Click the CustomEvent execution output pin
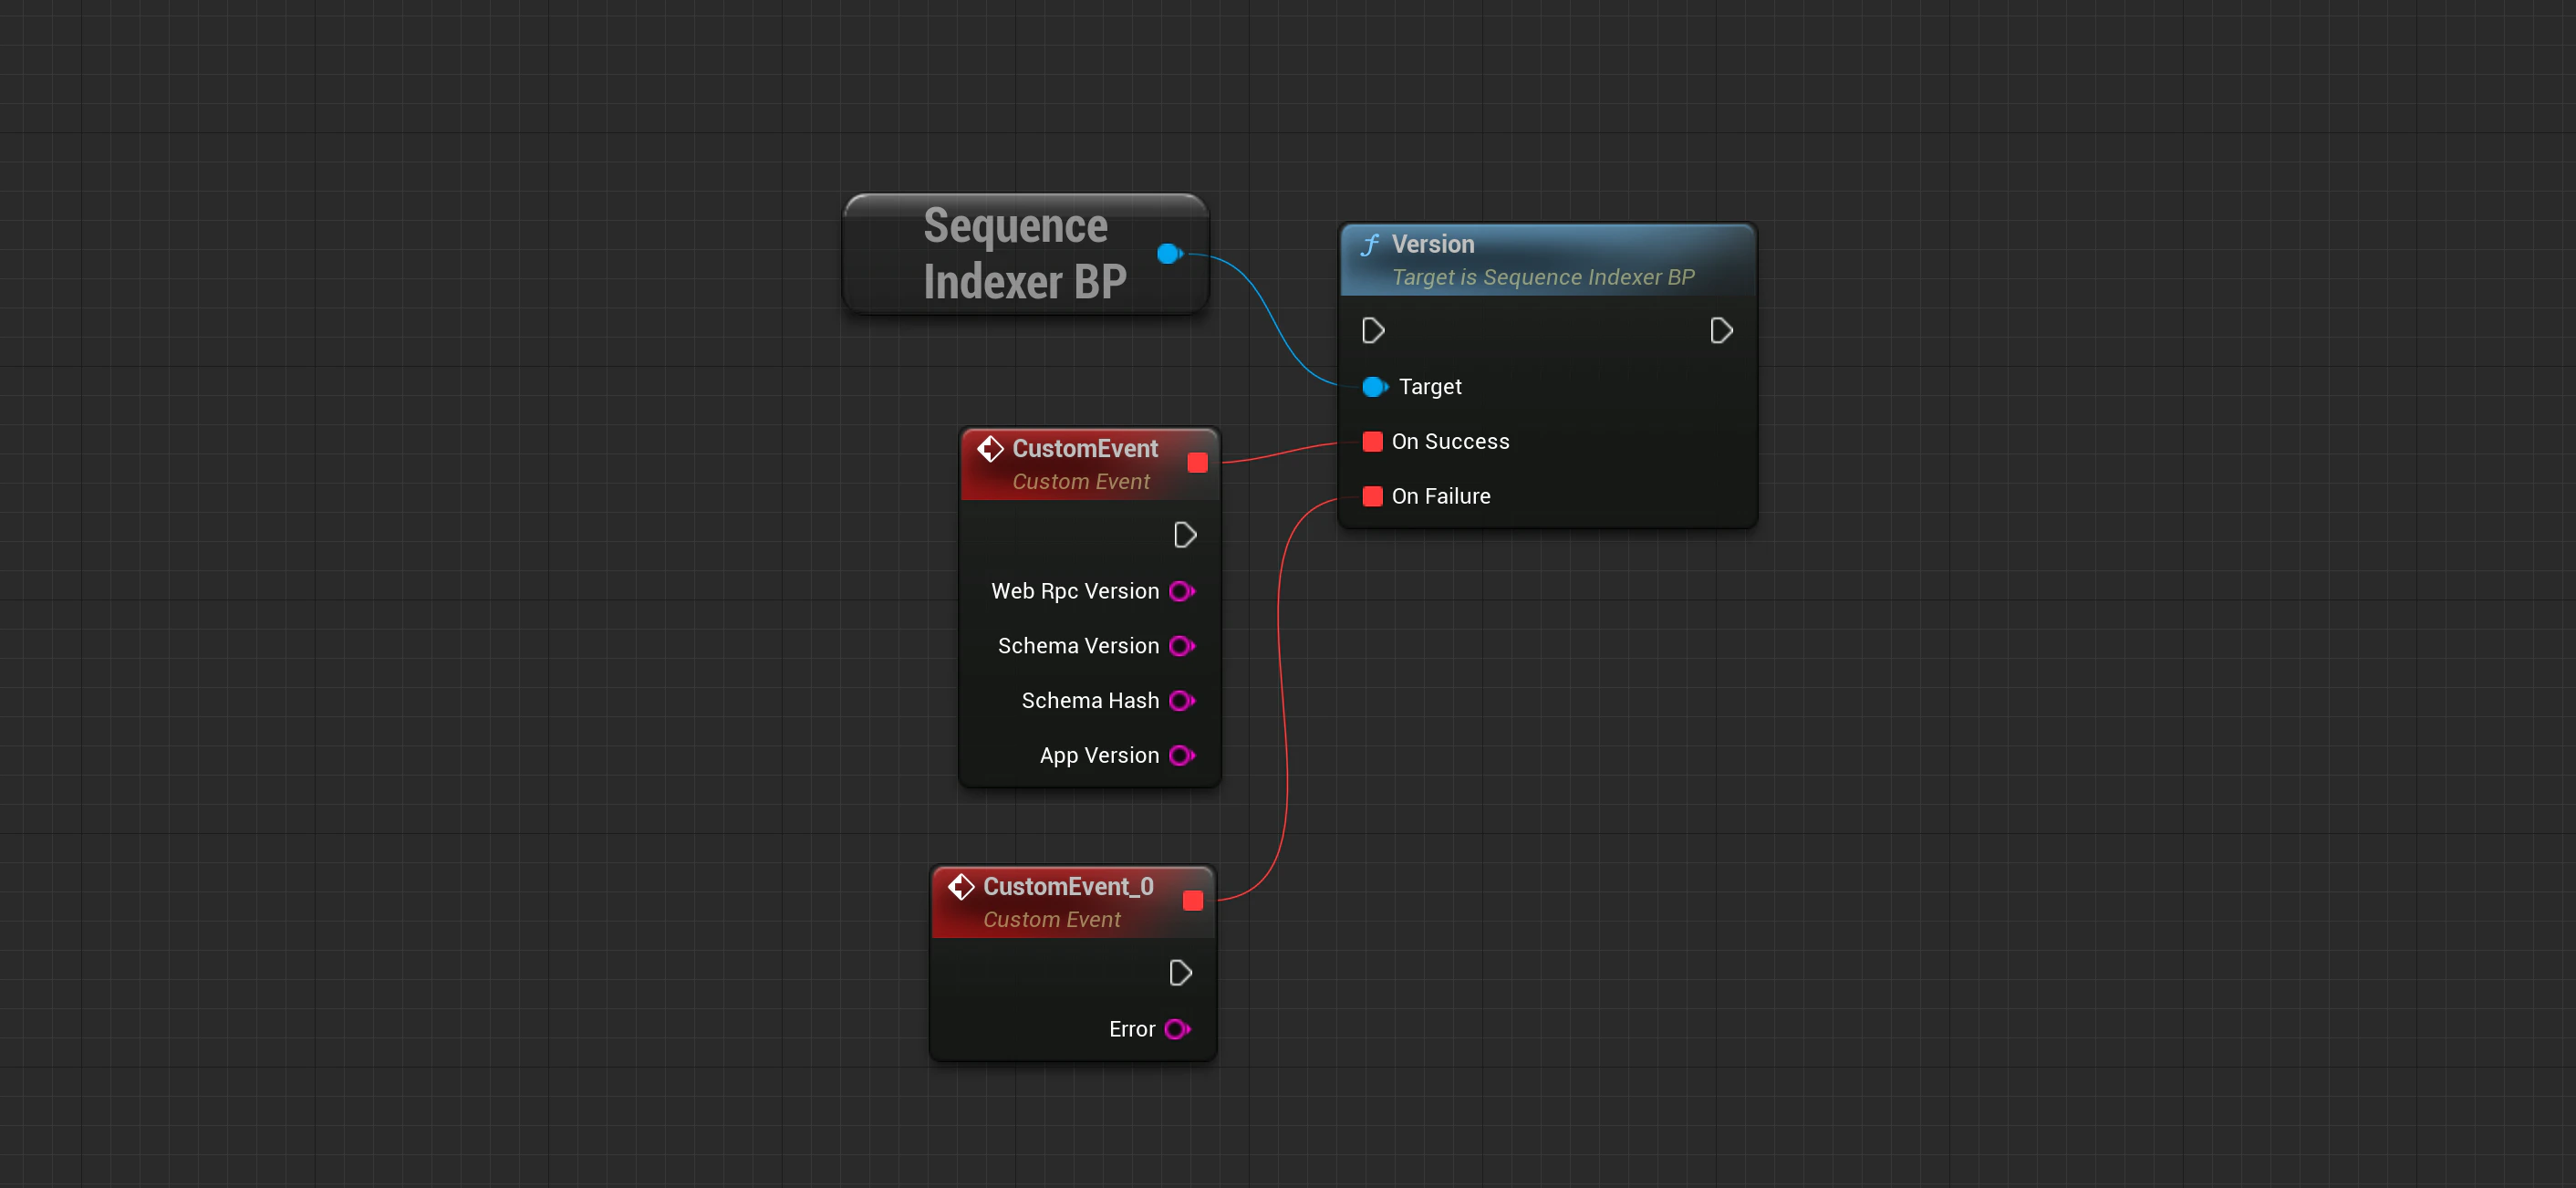This screenshot has height=1188, width=2576. point(1184,536)
